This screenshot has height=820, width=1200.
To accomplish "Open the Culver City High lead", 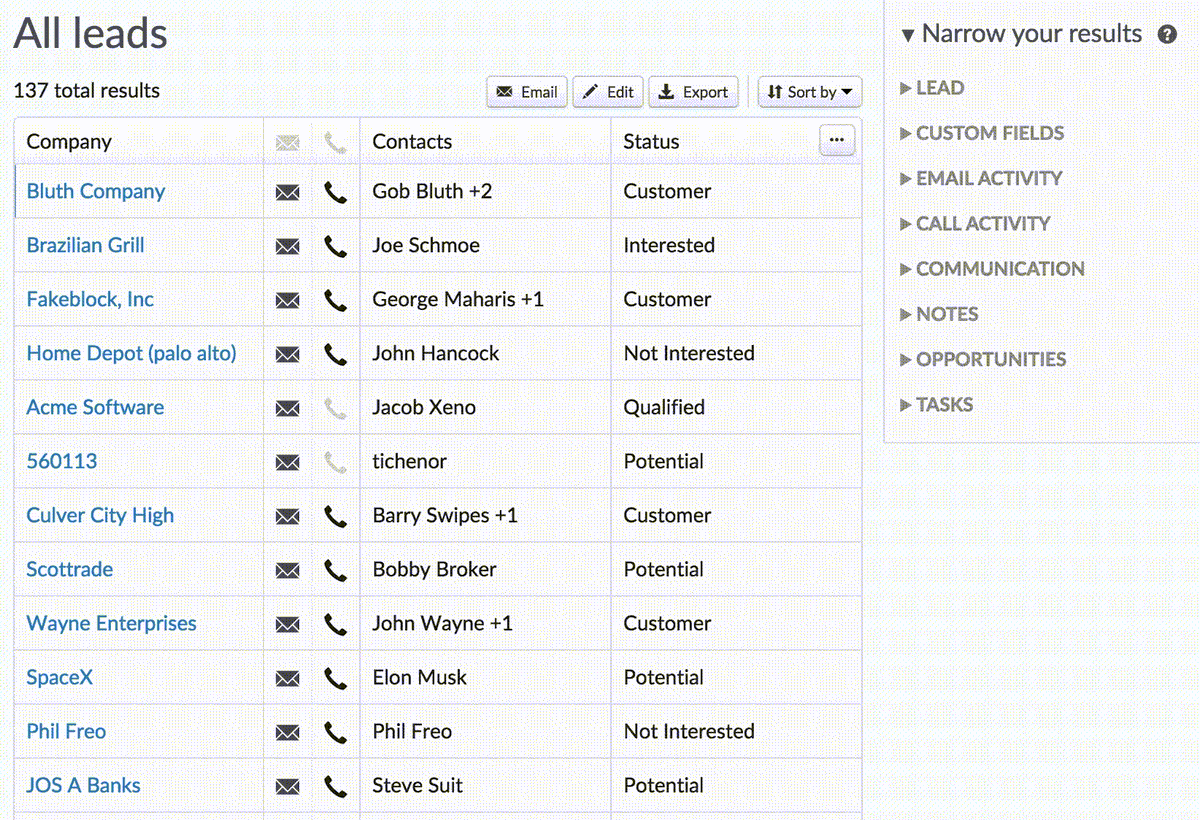I will click(x=100, y=515).
